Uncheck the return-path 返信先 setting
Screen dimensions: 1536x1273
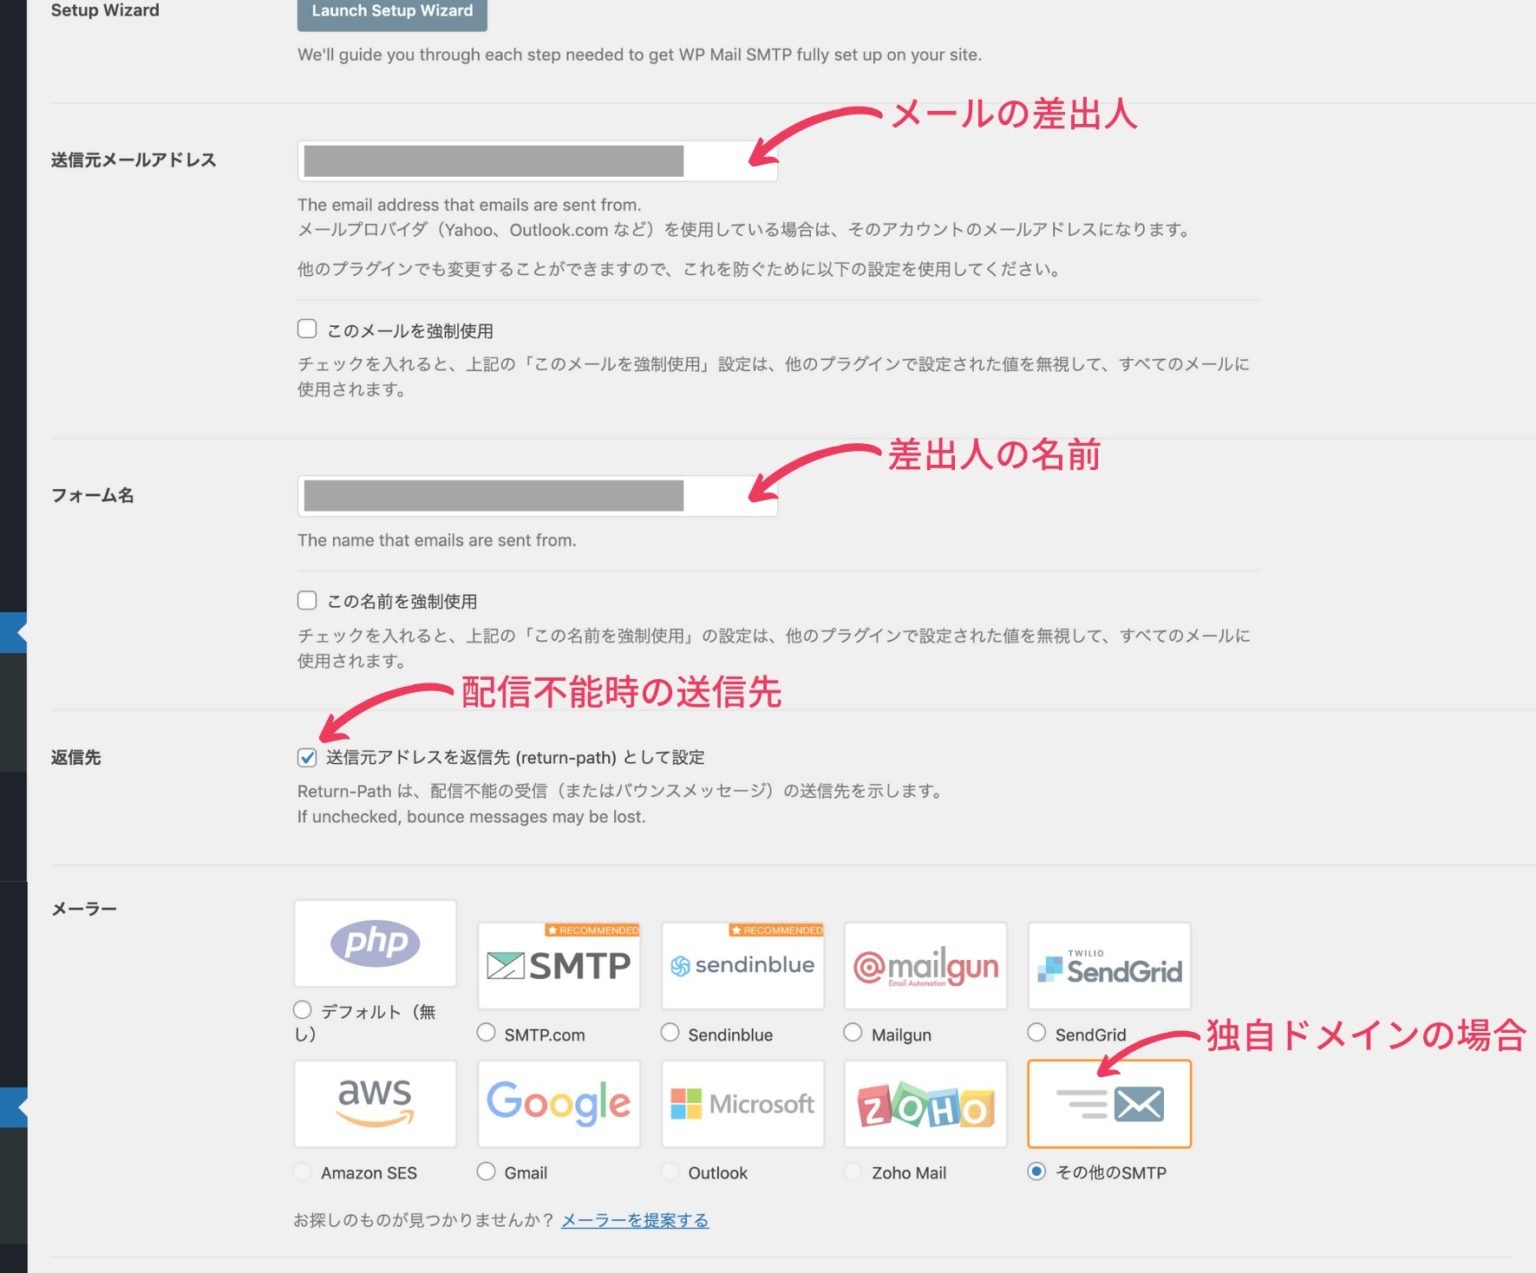click(306, 758)
